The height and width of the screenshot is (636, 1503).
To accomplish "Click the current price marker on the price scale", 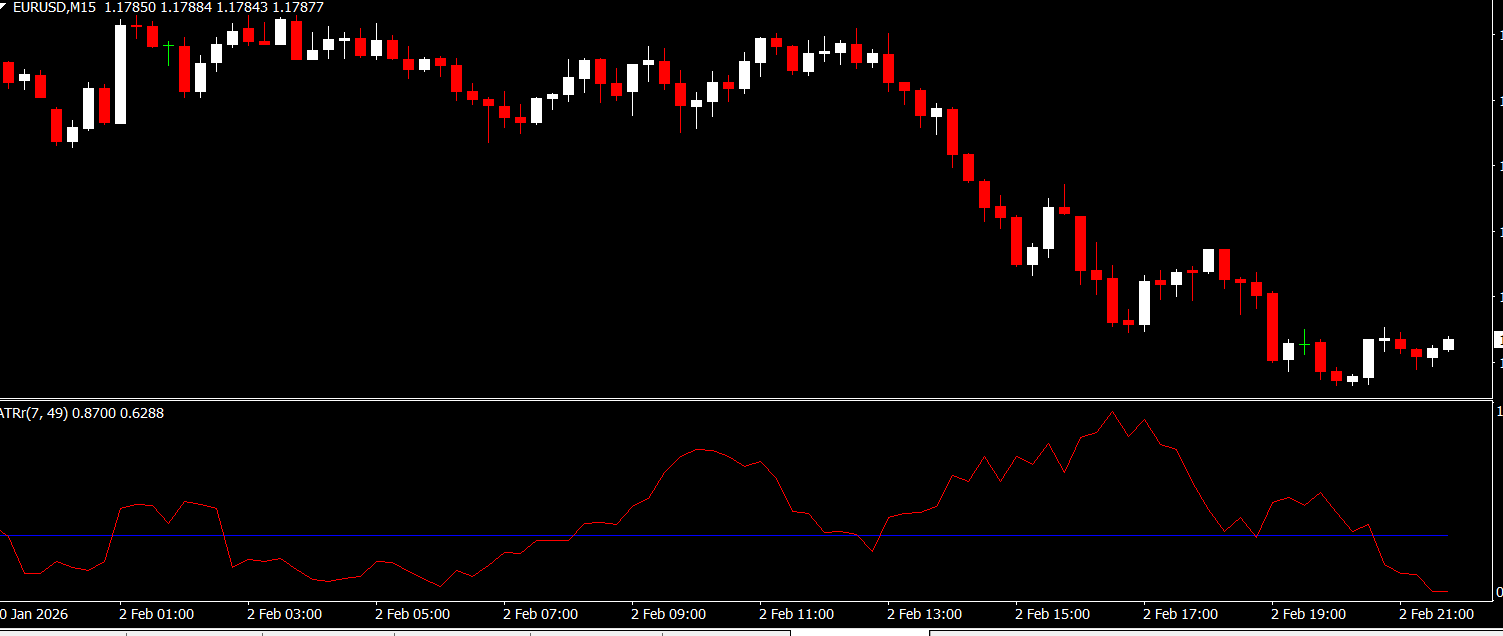I will click(x=1497, y=340).
